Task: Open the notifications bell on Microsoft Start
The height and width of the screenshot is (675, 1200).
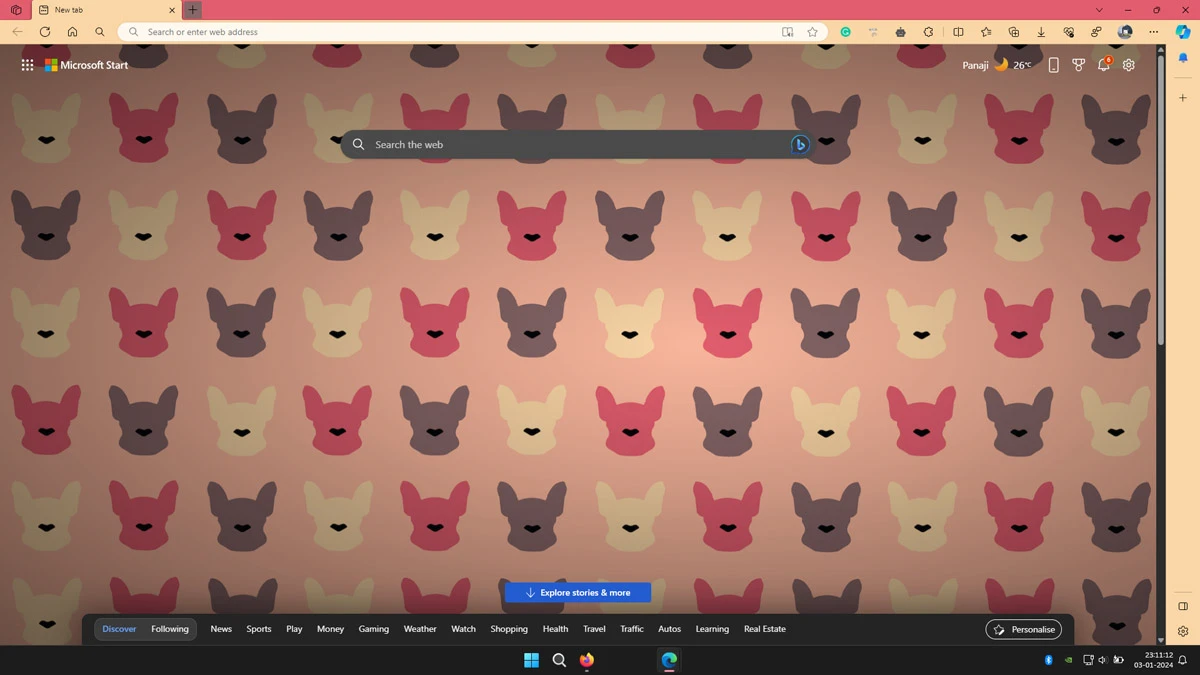Action: point(1103,65)
